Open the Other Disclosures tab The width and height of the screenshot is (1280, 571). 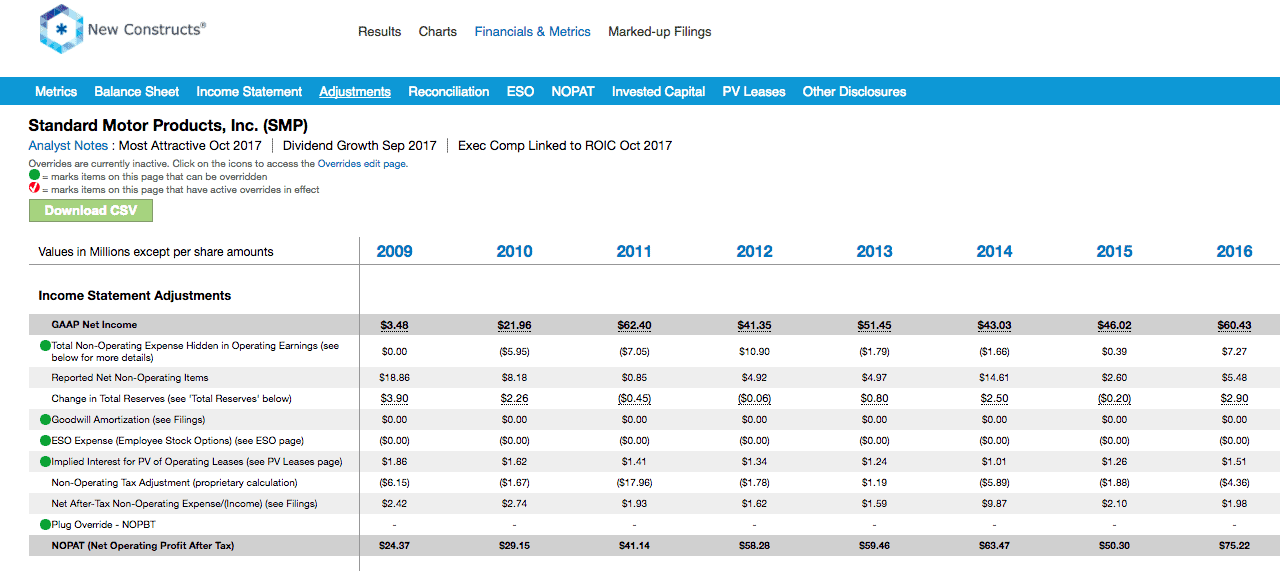[854, 91]
